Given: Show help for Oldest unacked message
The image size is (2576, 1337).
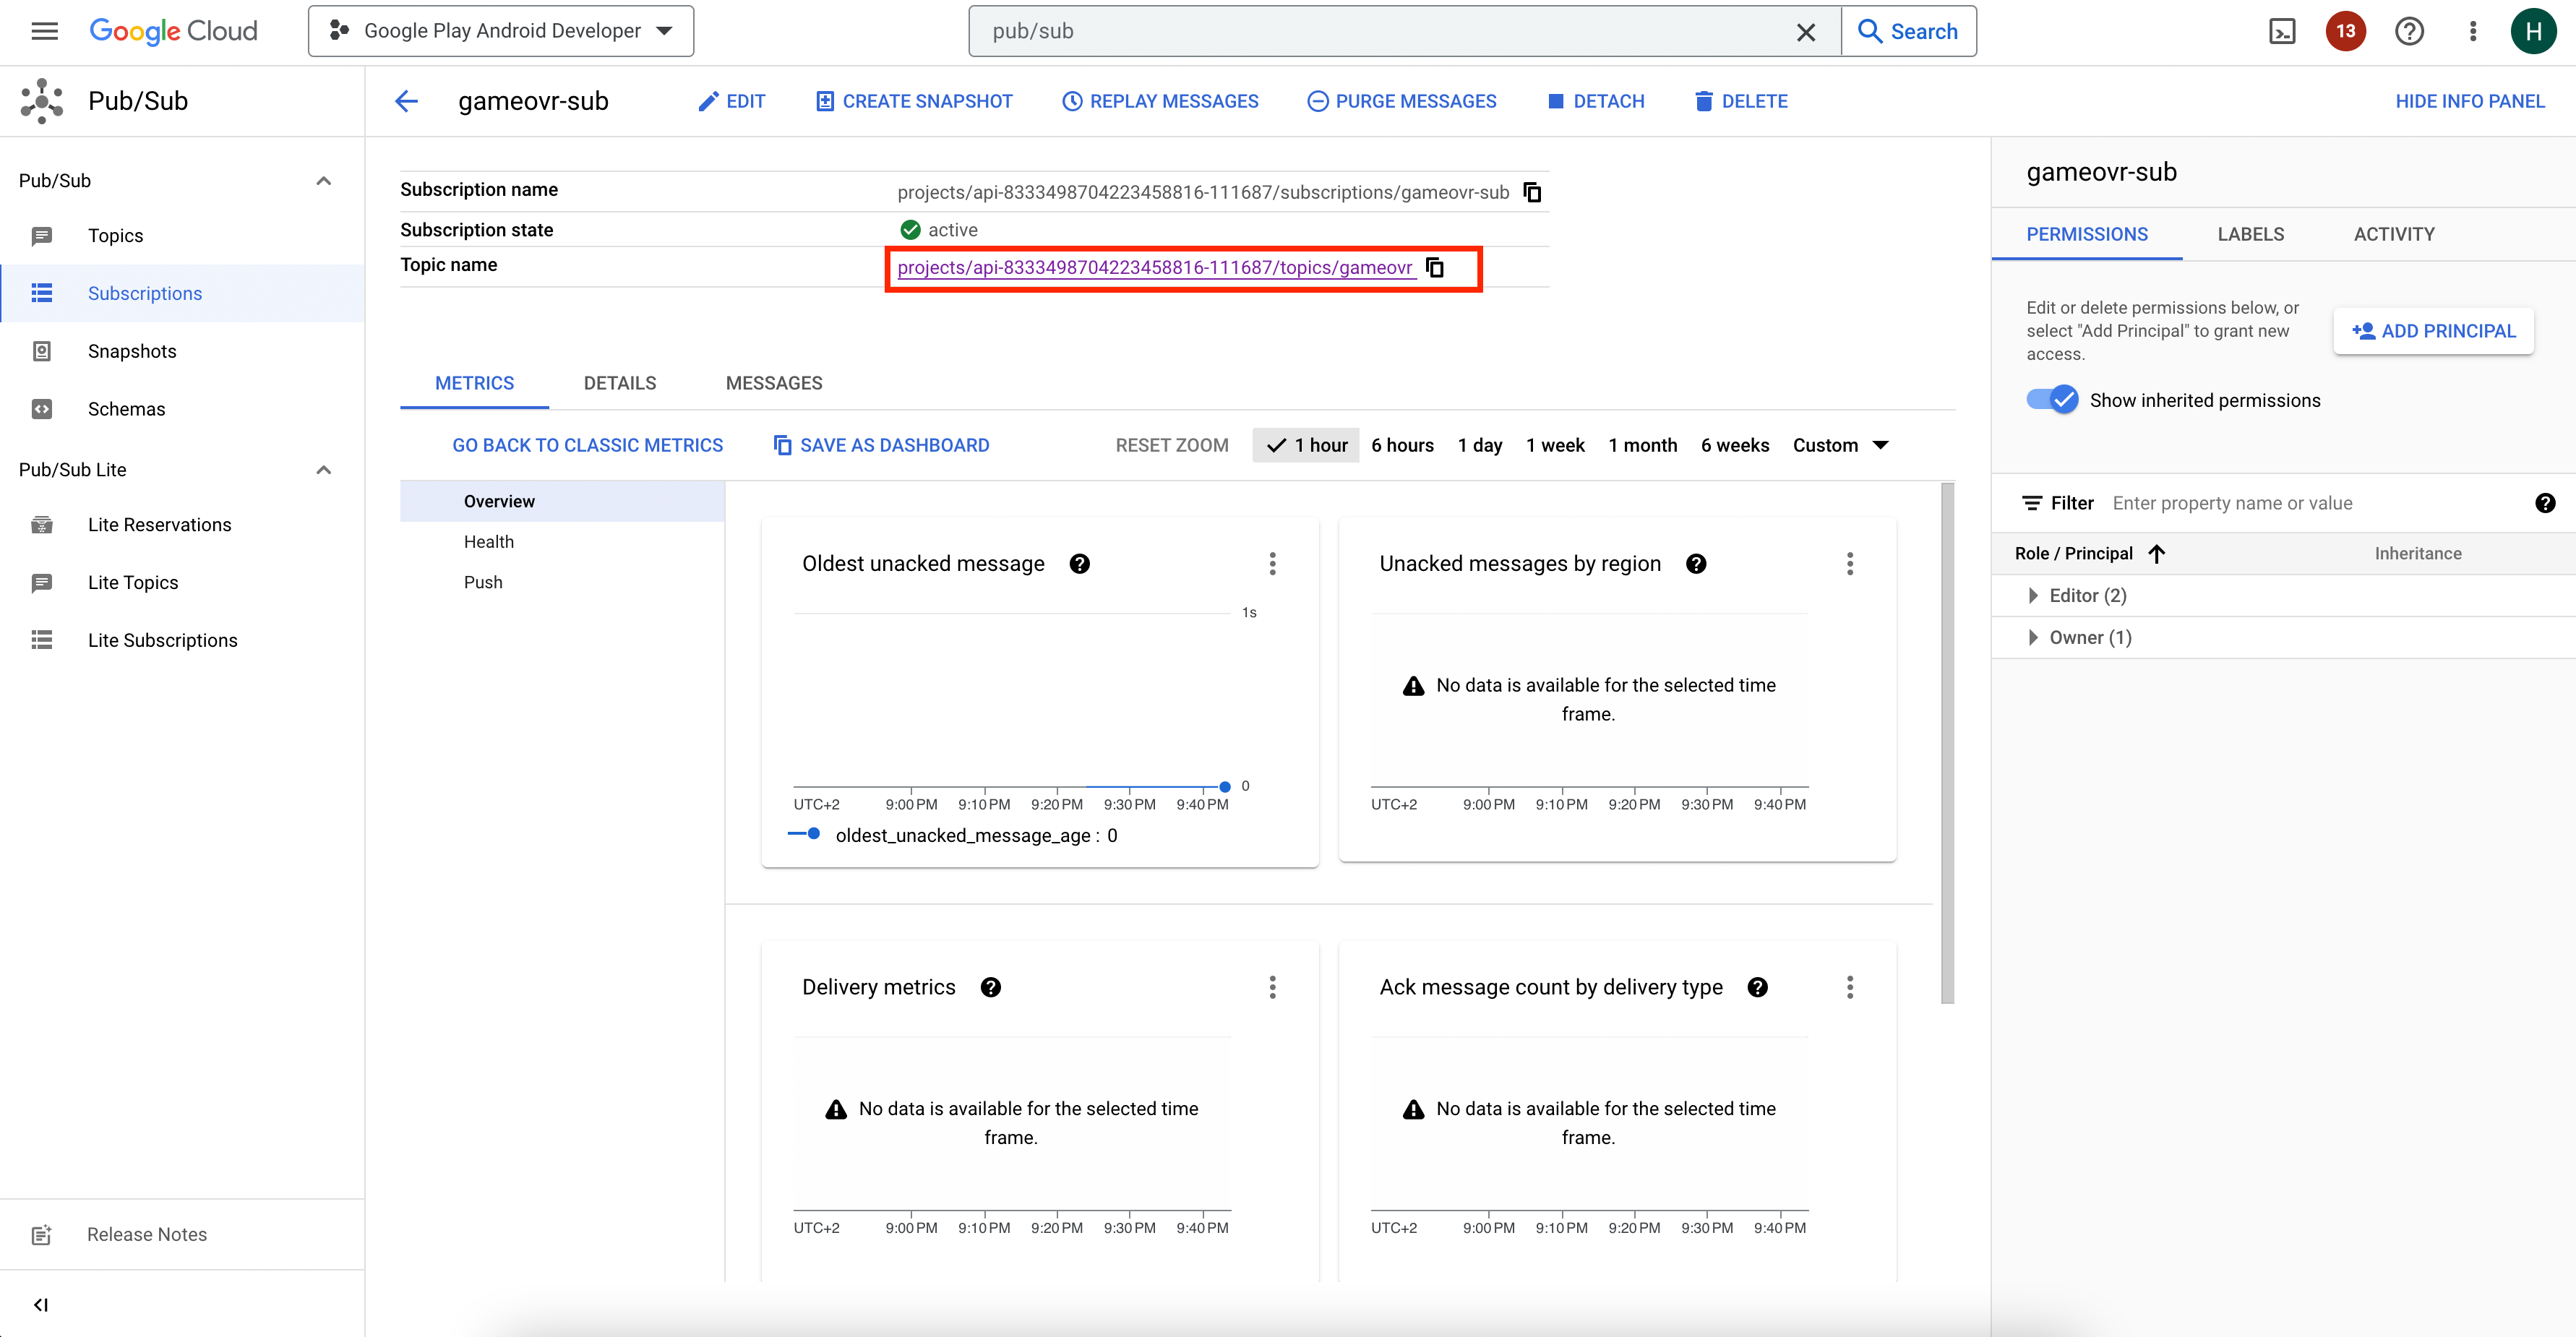Looking at the screenshot, I should pos(1079,564).
